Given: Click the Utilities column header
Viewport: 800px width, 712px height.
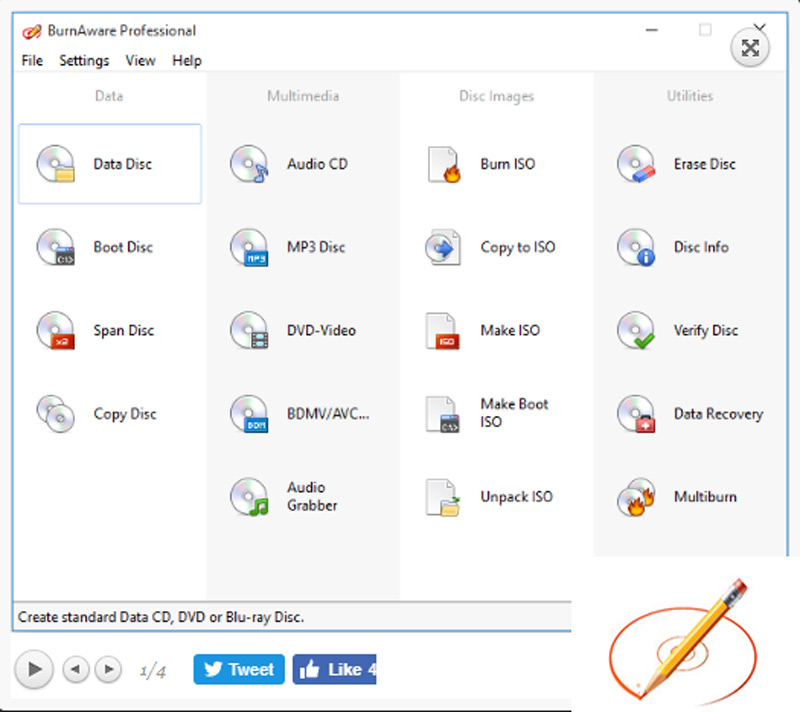Looking at the screenshot, I should click(690, 96).
